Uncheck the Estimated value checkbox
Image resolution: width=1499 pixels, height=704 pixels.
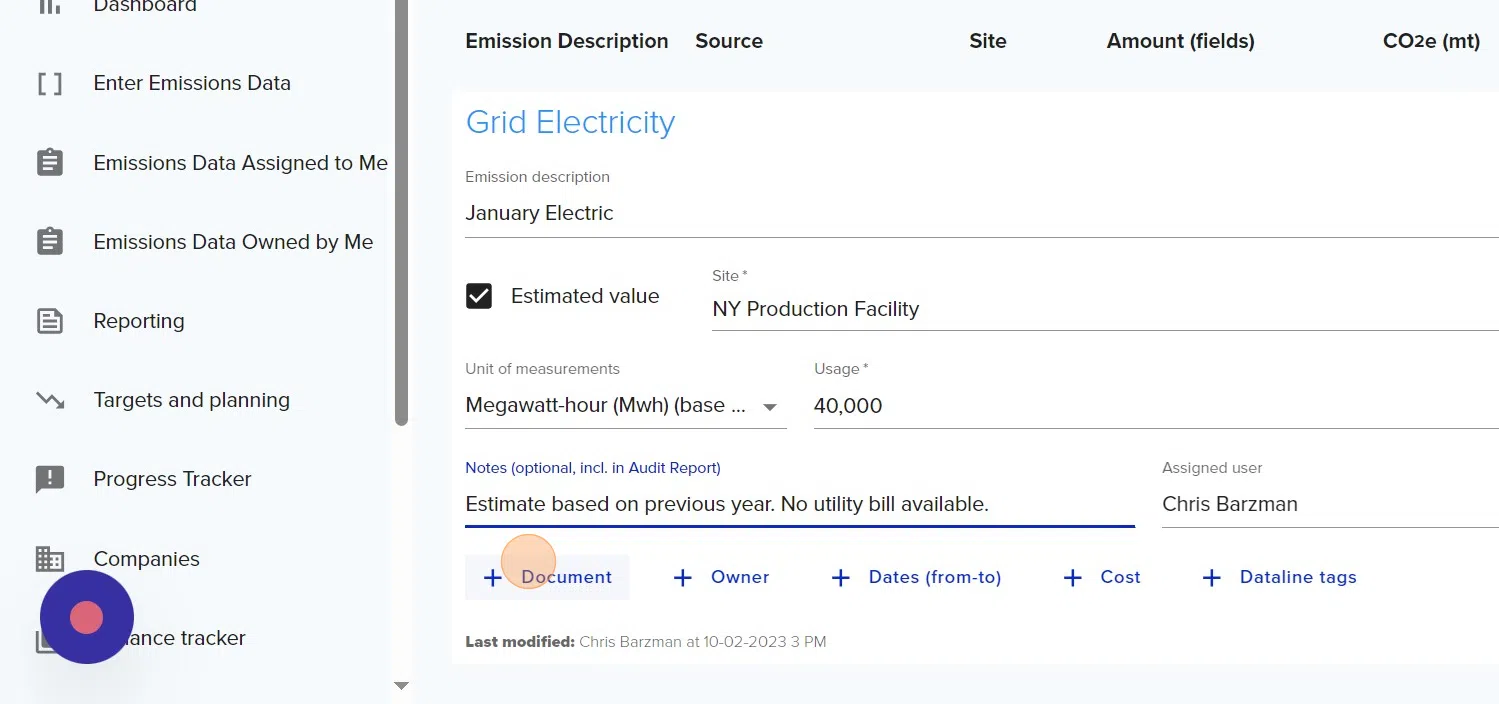point(479,296)
